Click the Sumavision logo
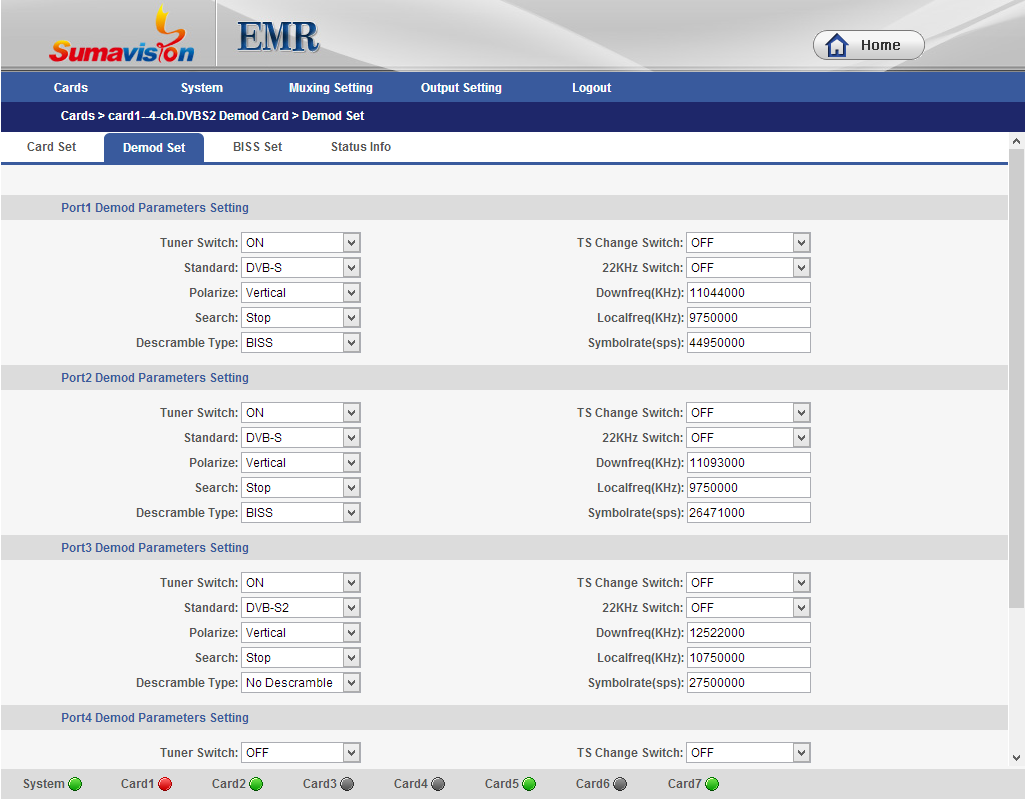This screenshot has width=1026, height=799. (x=122, y=38)
